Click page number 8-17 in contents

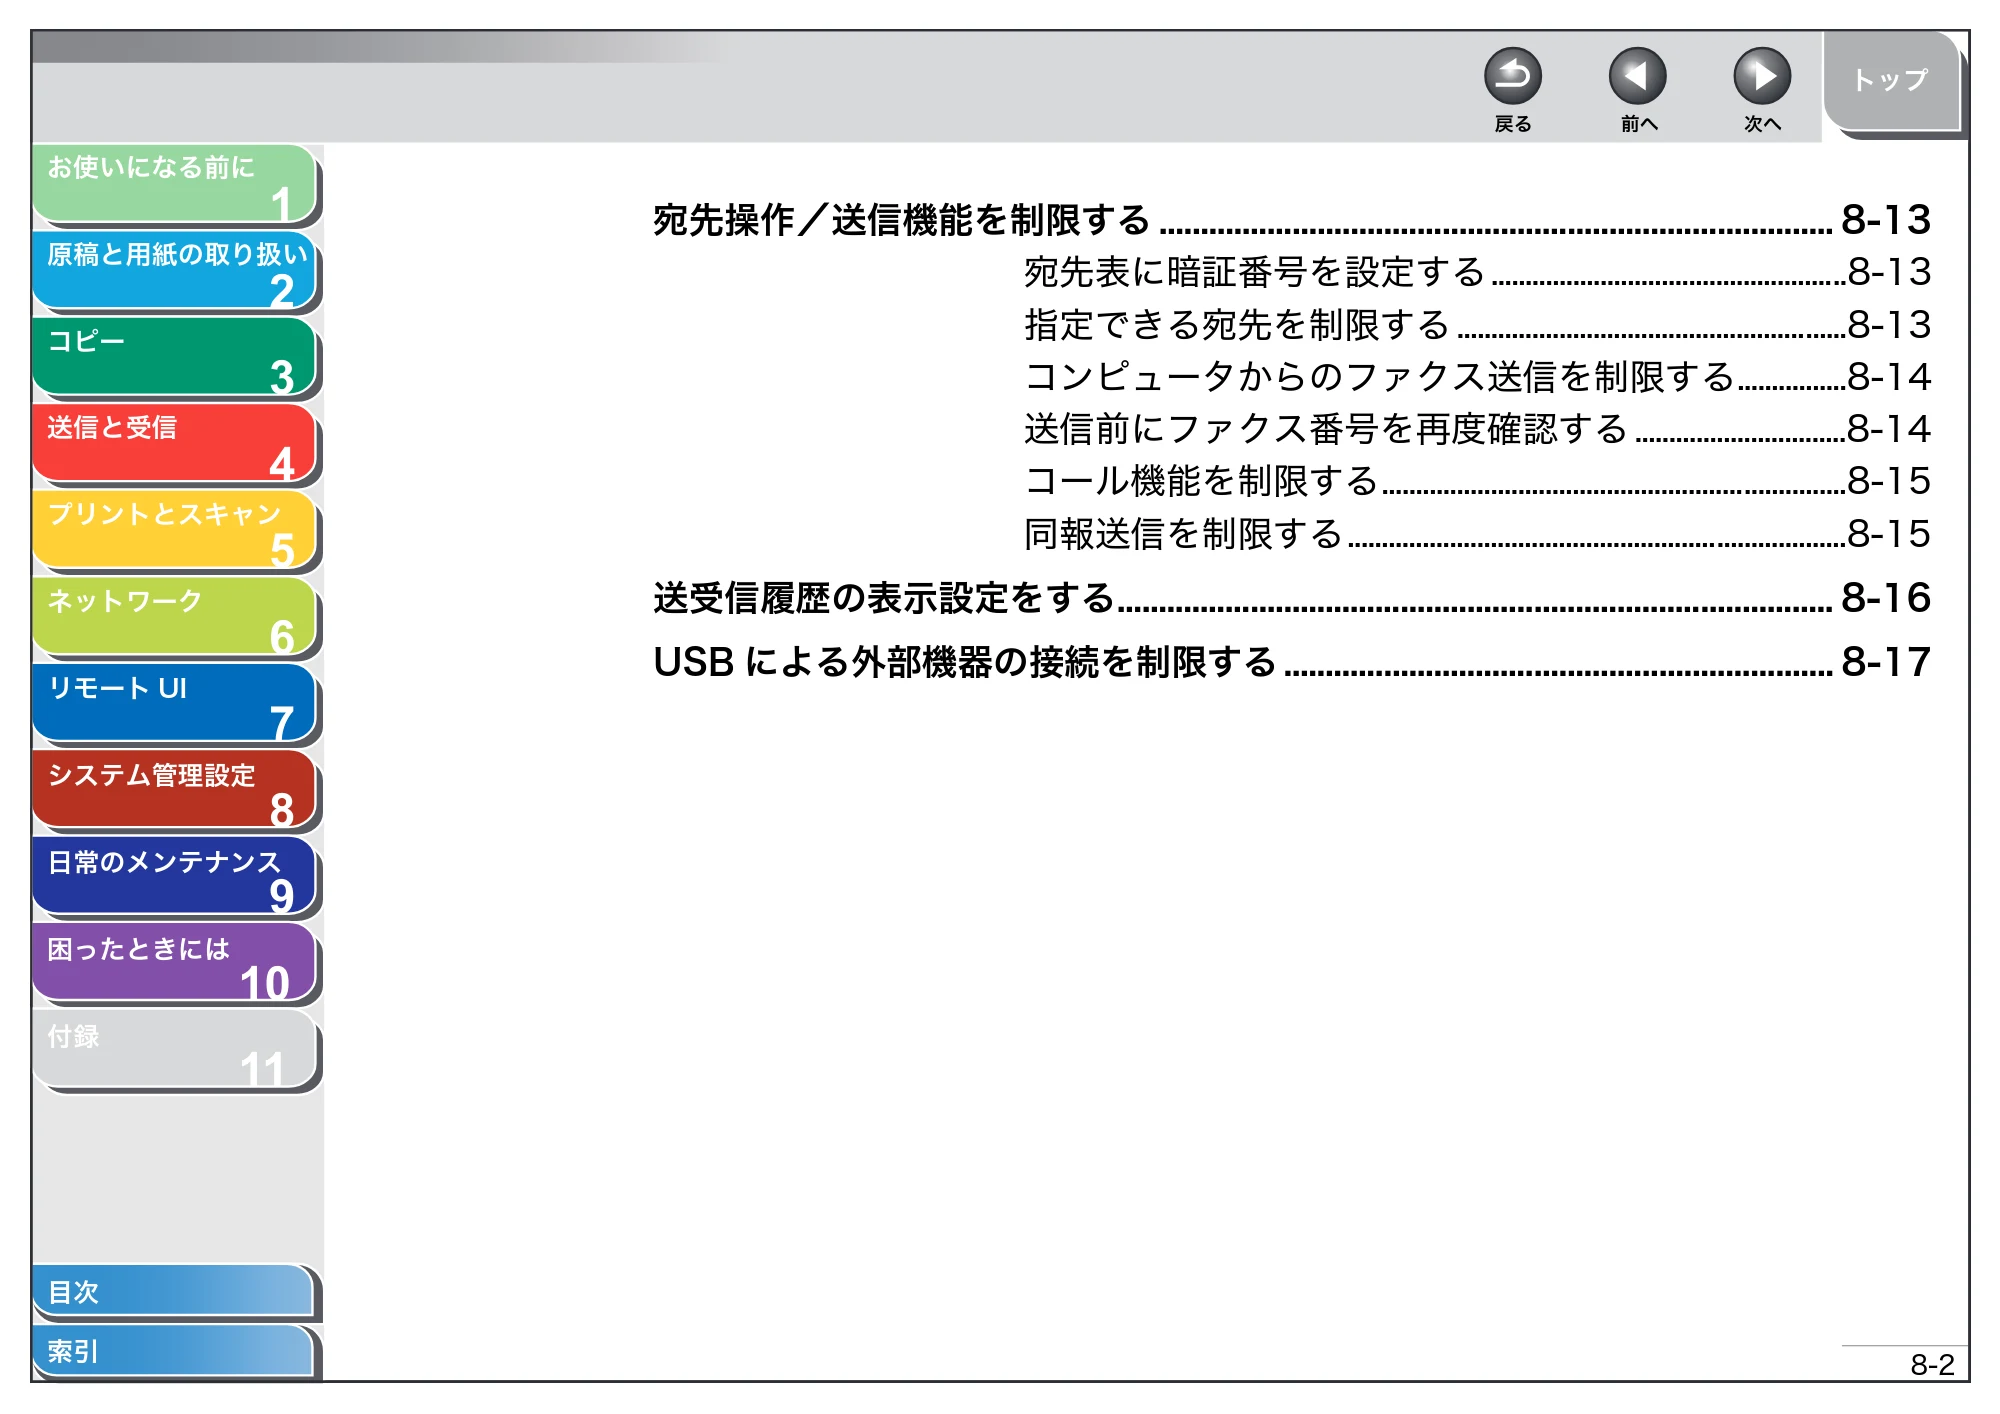tap(1886, 662)
